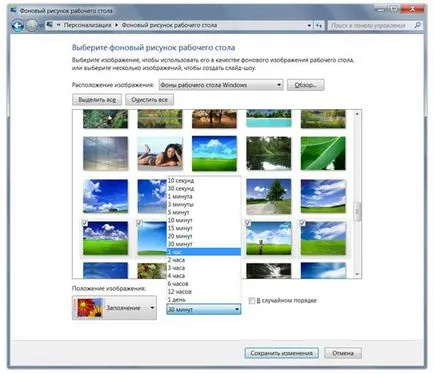Go back with the blue Back arrow

[x=18, y=25]
